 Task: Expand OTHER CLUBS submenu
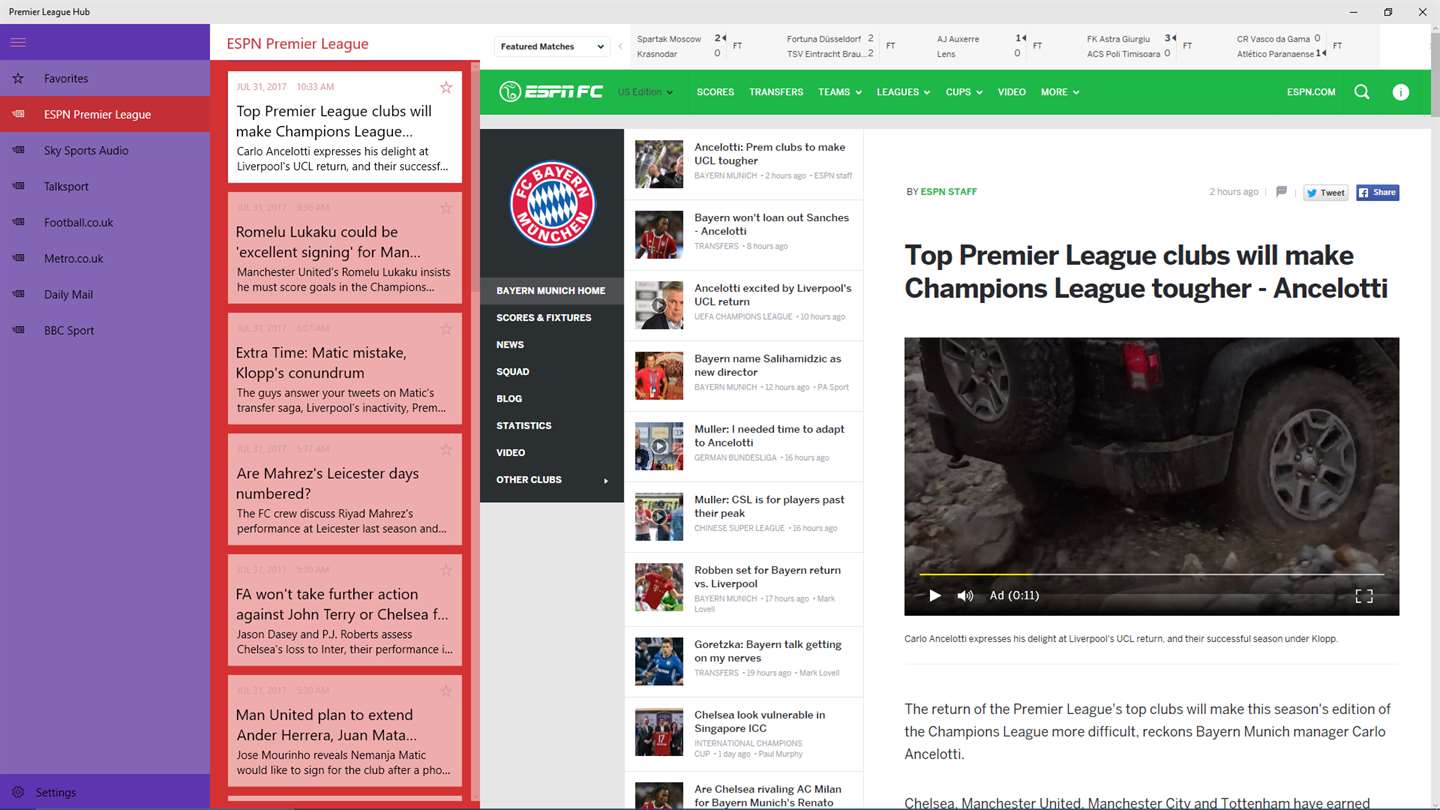point(552,480)
